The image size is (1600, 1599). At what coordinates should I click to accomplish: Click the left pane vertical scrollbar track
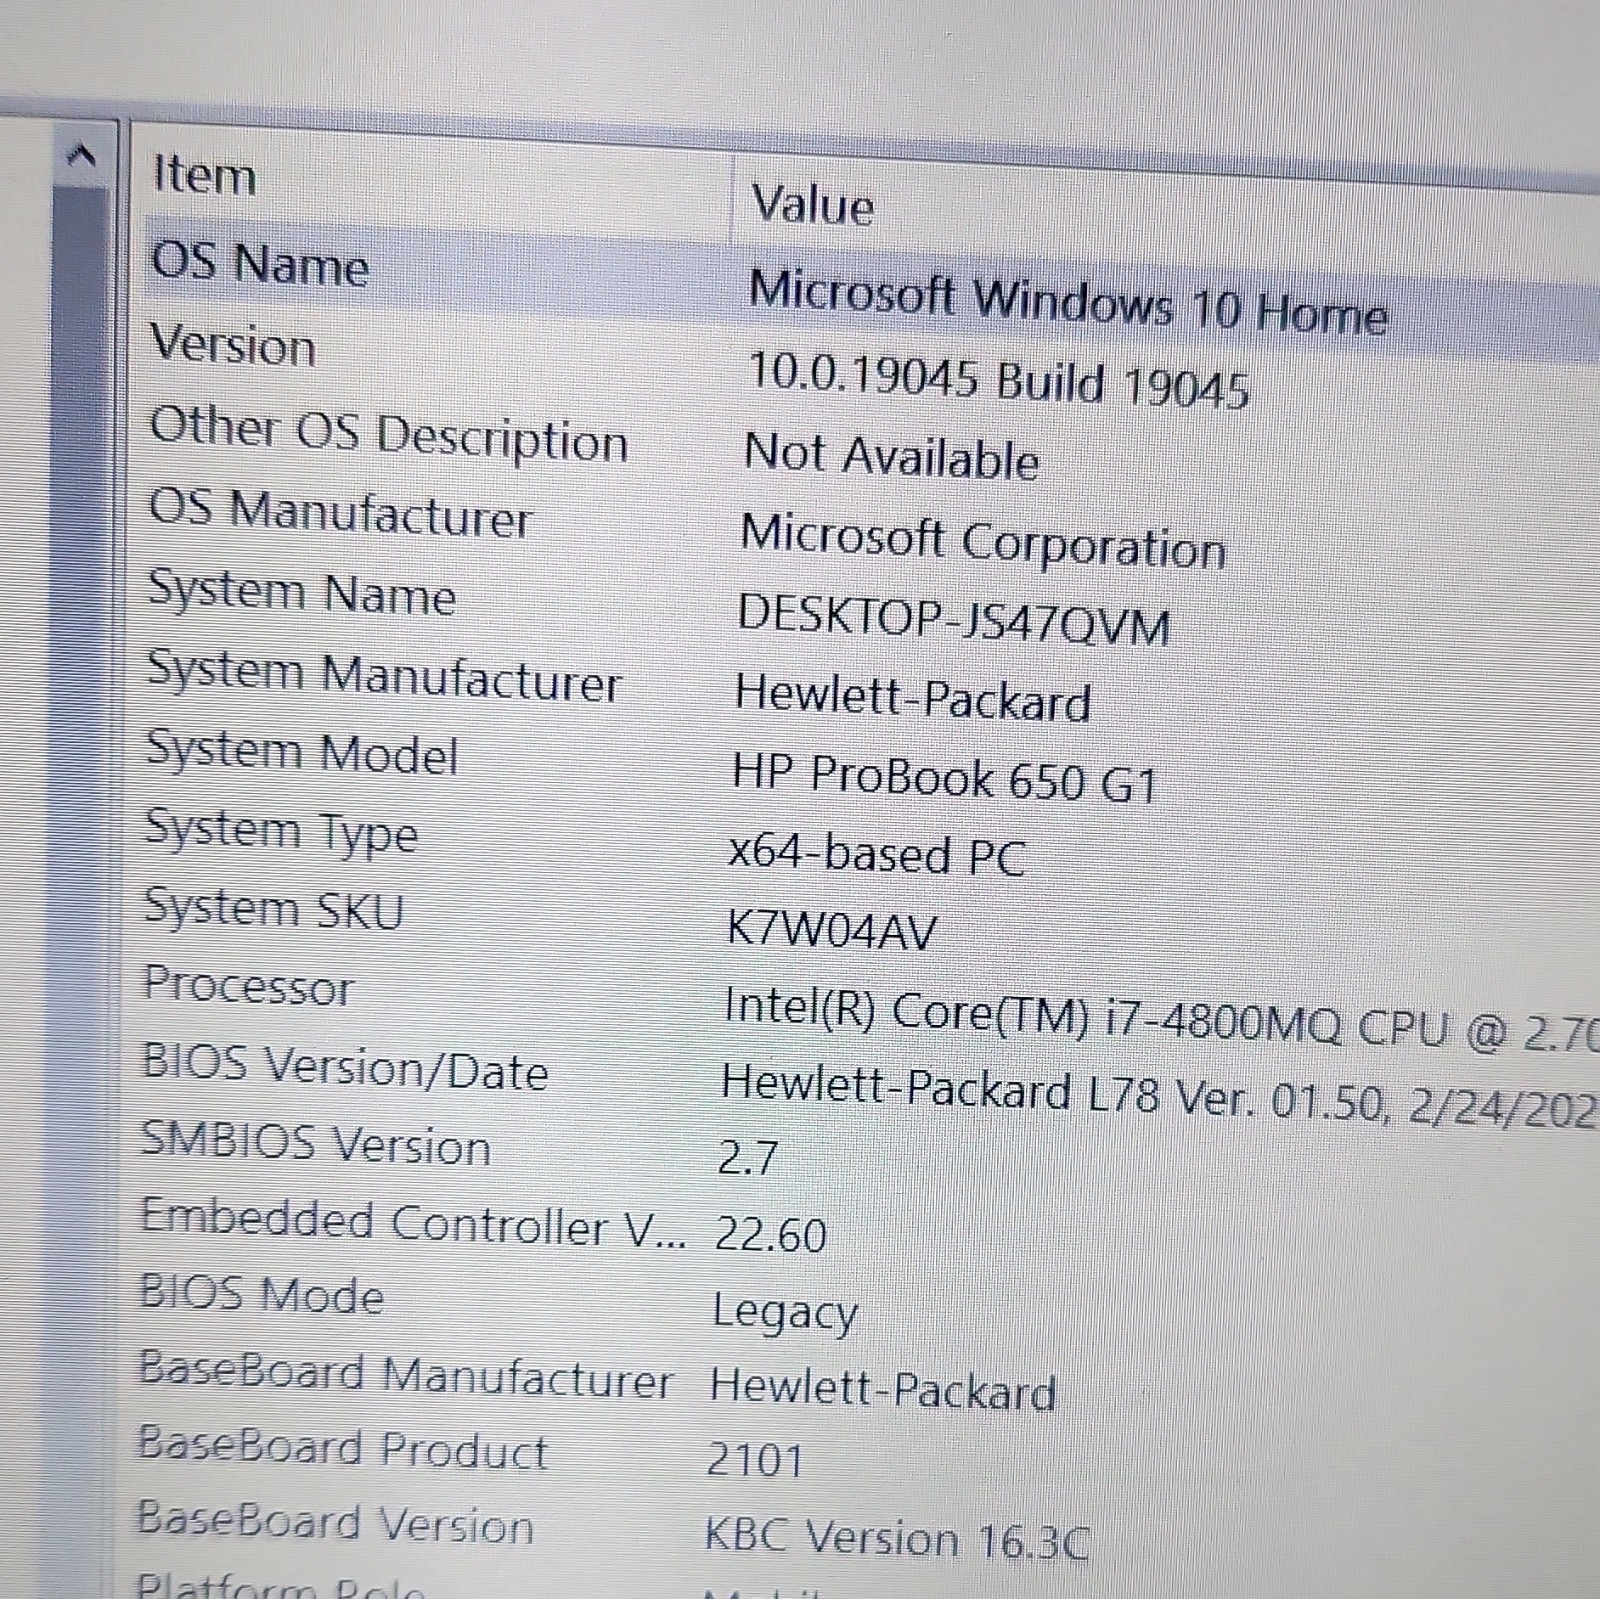[78, 890]
